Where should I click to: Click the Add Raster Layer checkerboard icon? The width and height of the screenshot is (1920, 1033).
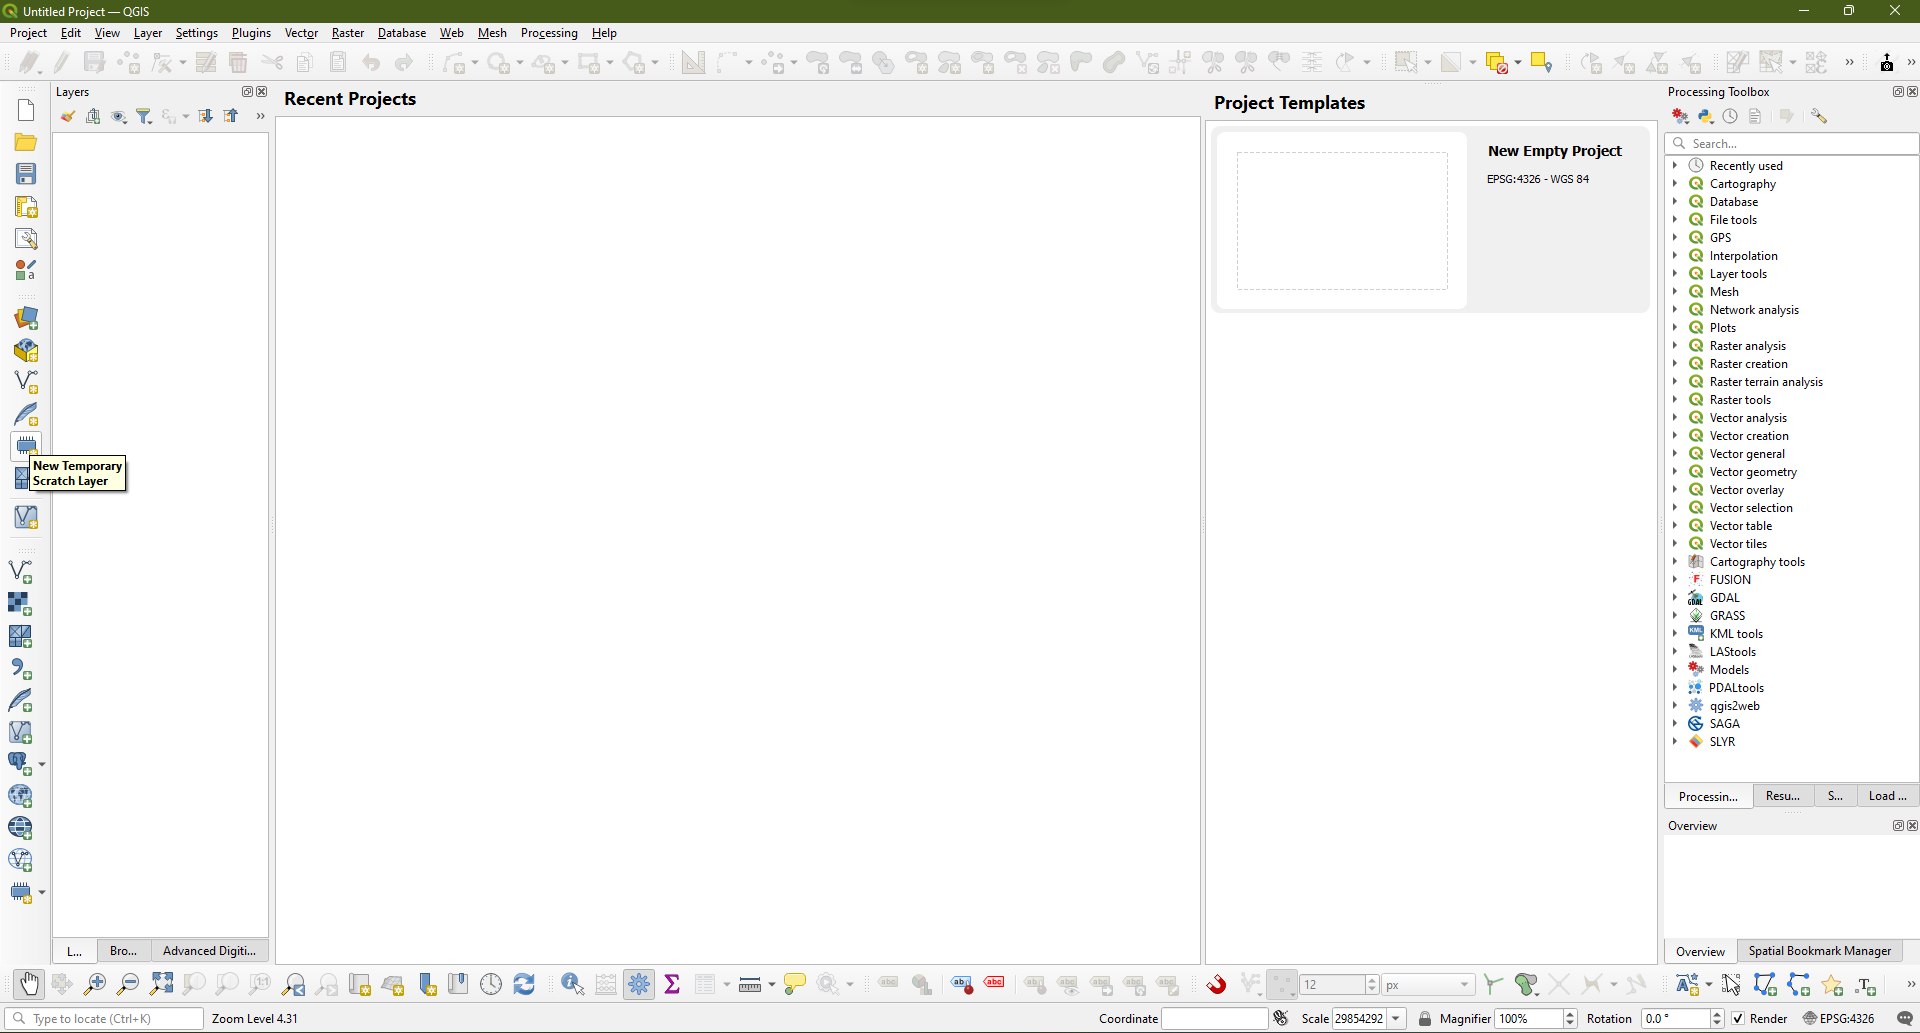pyautogui.click(x=20, y=603)
